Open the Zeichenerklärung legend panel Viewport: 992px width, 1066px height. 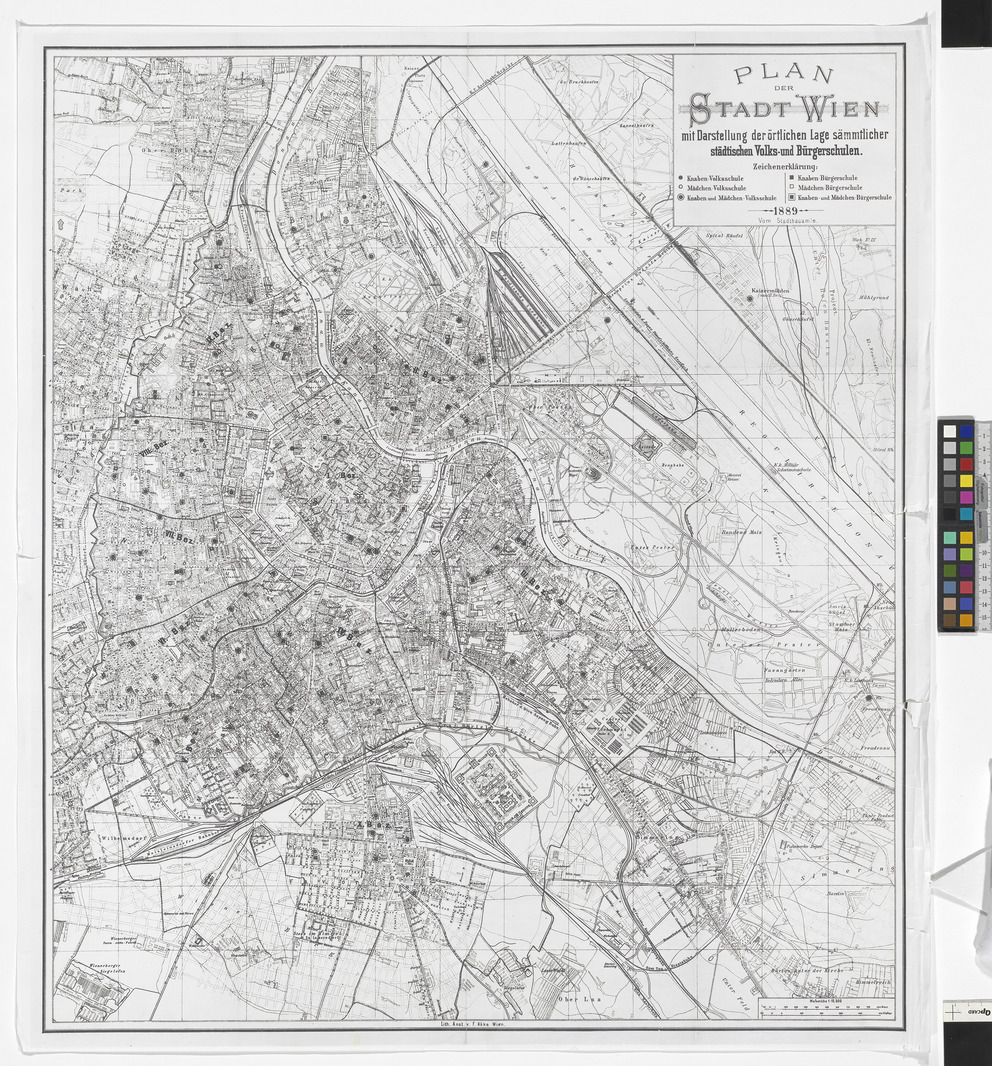pos(783,166)
